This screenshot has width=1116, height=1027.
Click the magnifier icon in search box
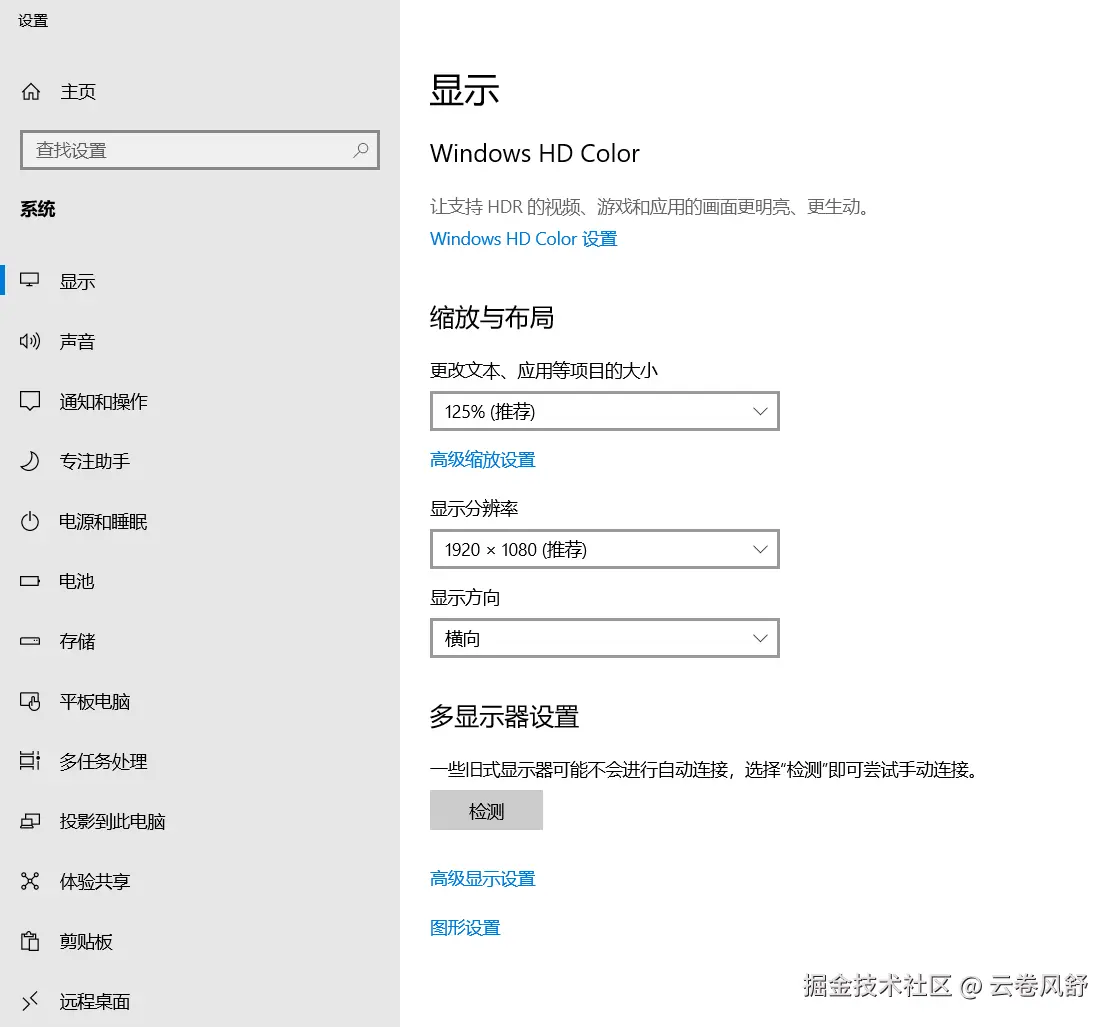click(x=361, y=150)
